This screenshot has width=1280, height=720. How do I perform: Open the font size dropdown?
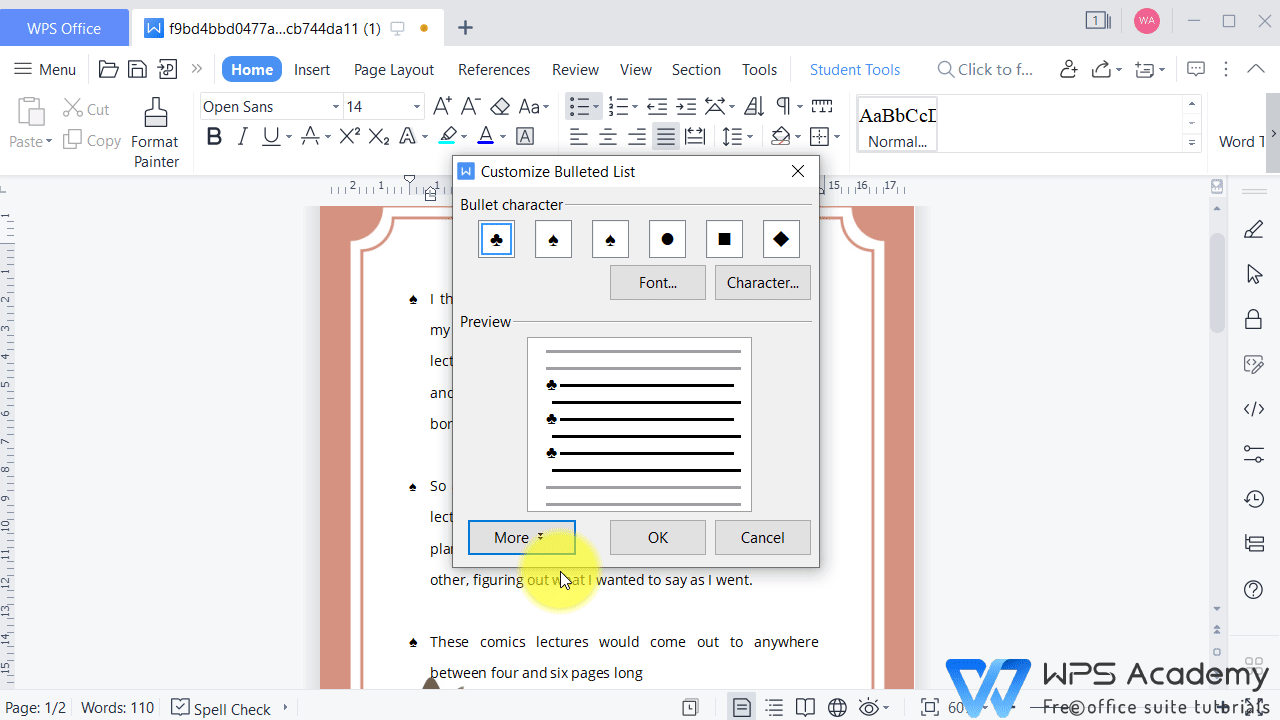point(417,107)
